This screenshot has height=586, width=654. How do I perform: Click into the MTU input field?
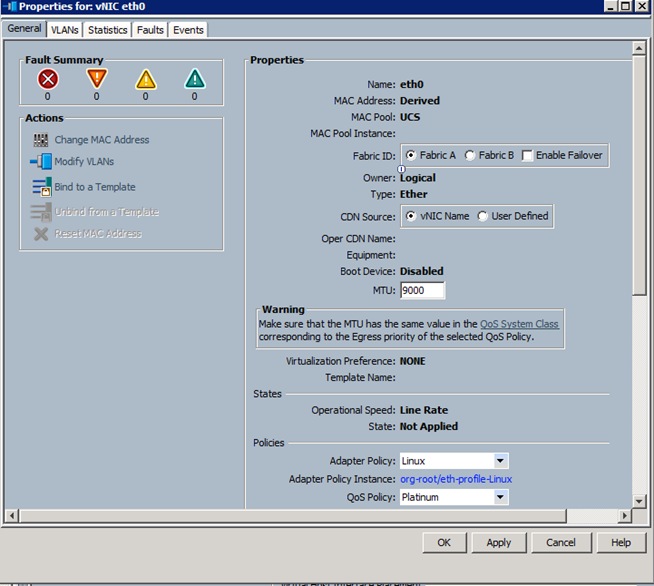point(422,290)
